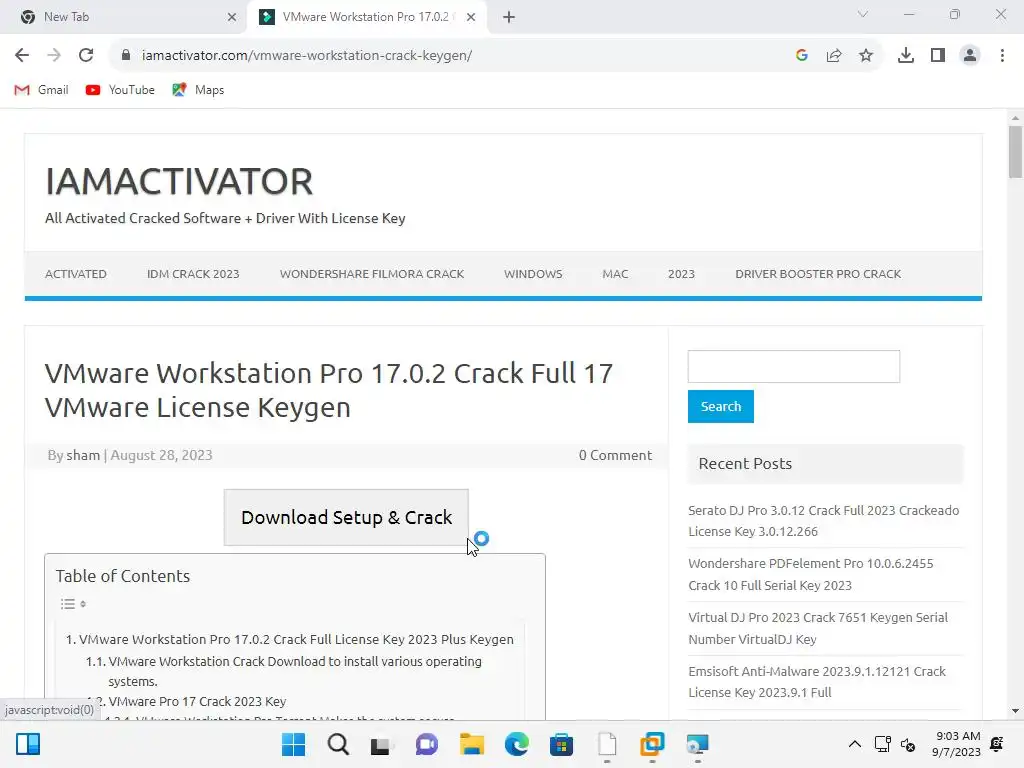Jump to VMware Pro 17 Crack 2023 Key
Viewport: 1024px width, 768px height.
coord(197,701)
